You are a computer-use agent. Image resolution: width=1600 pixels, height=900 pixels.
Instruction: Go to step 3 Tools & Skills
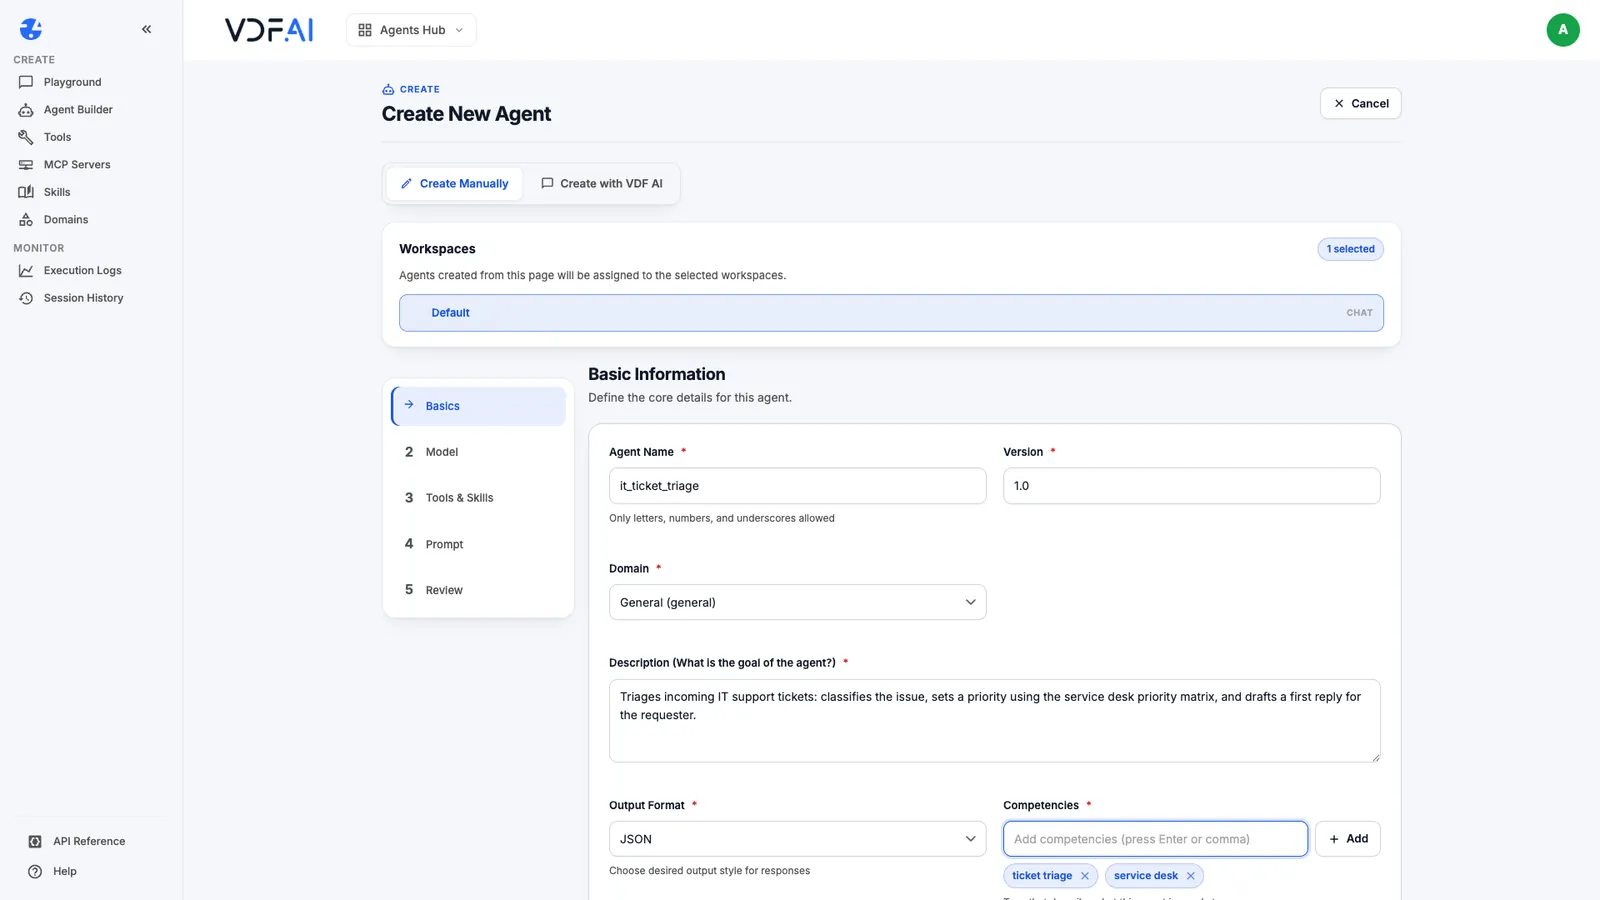coord(478,498)
